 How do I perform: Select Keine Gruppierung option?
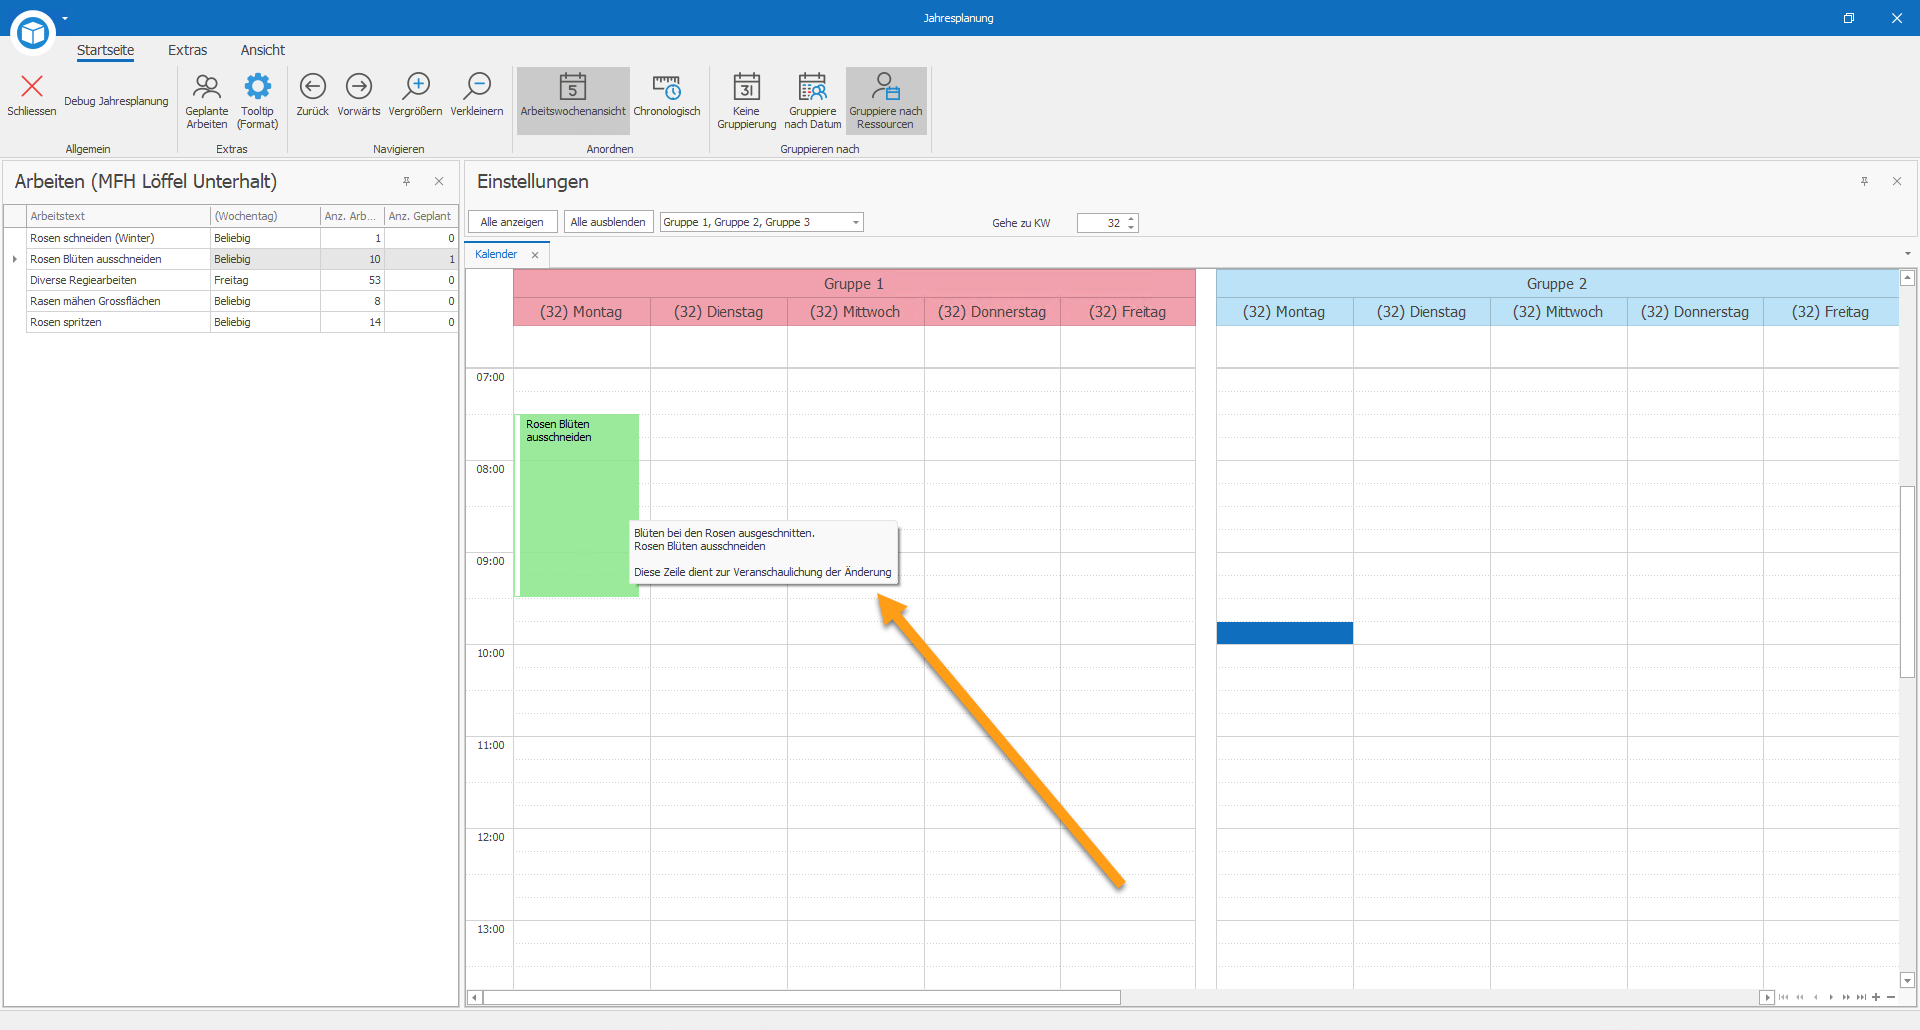(x=746, y=101)
